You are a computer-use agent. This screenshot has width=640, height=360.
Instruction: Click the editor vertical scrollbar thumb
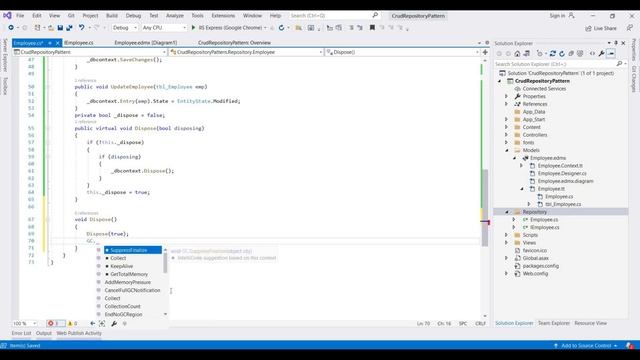485,208
